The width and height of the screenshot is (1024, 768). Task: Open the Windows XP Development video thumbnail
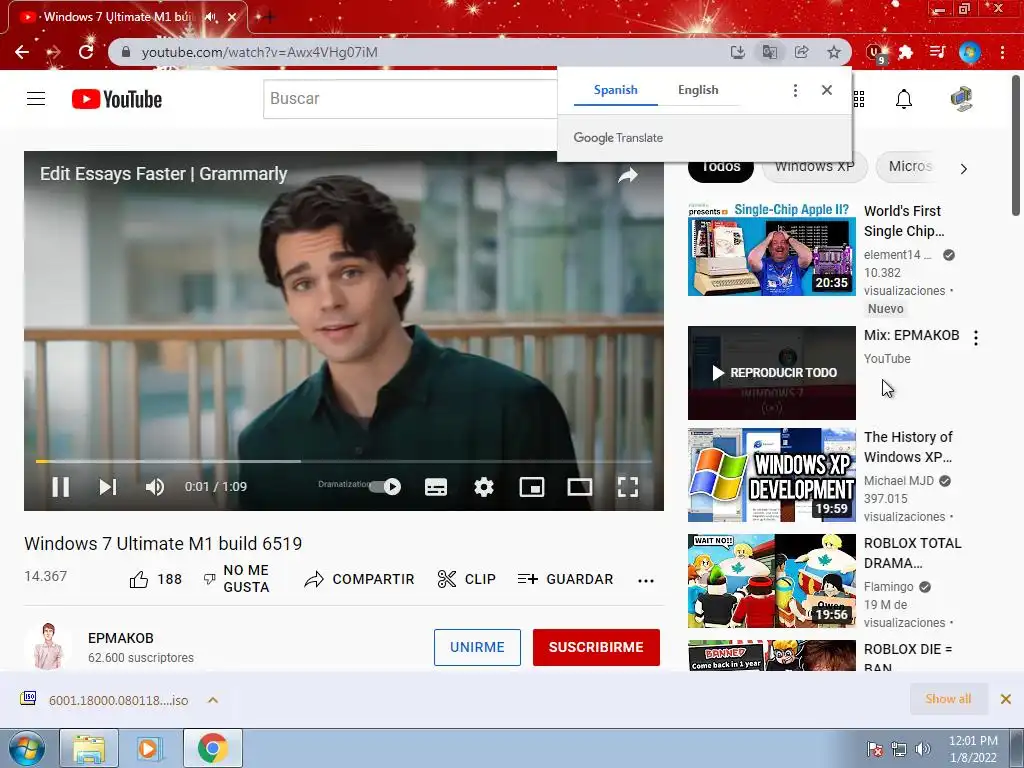coord(771,475)
